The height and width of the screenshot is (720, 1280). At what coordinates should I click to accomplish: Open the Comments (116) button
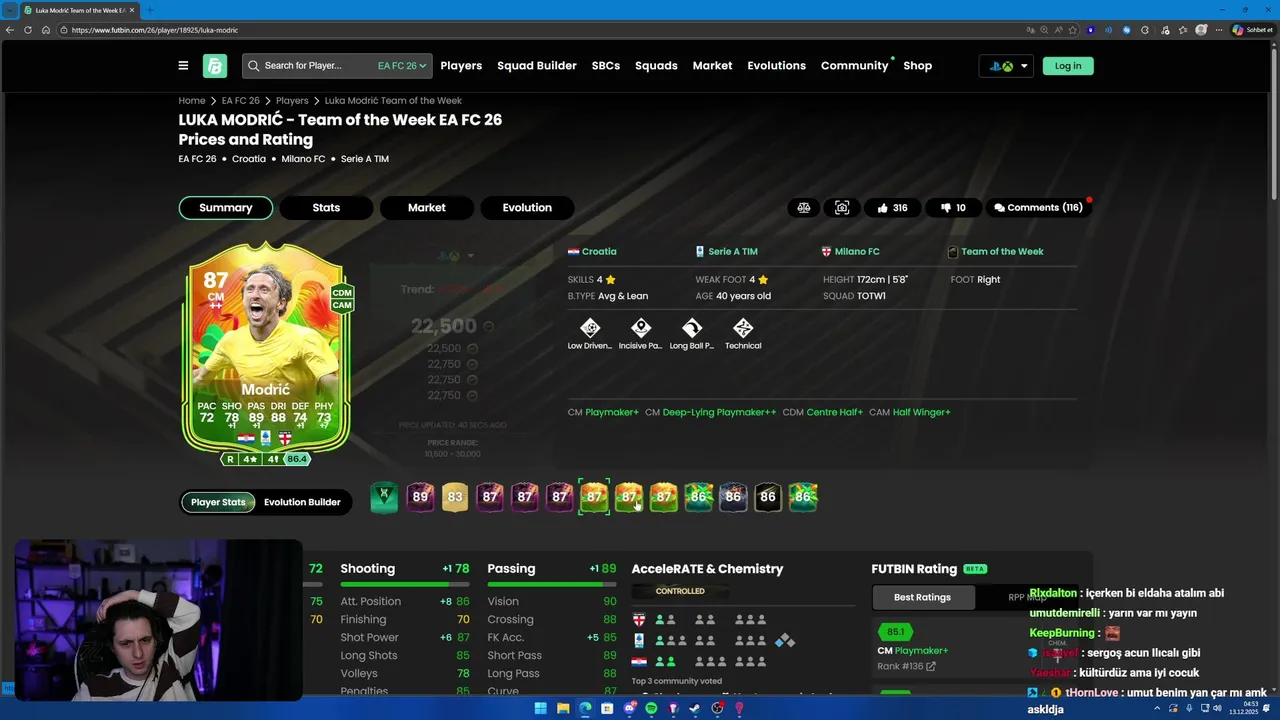point(1038,208)
